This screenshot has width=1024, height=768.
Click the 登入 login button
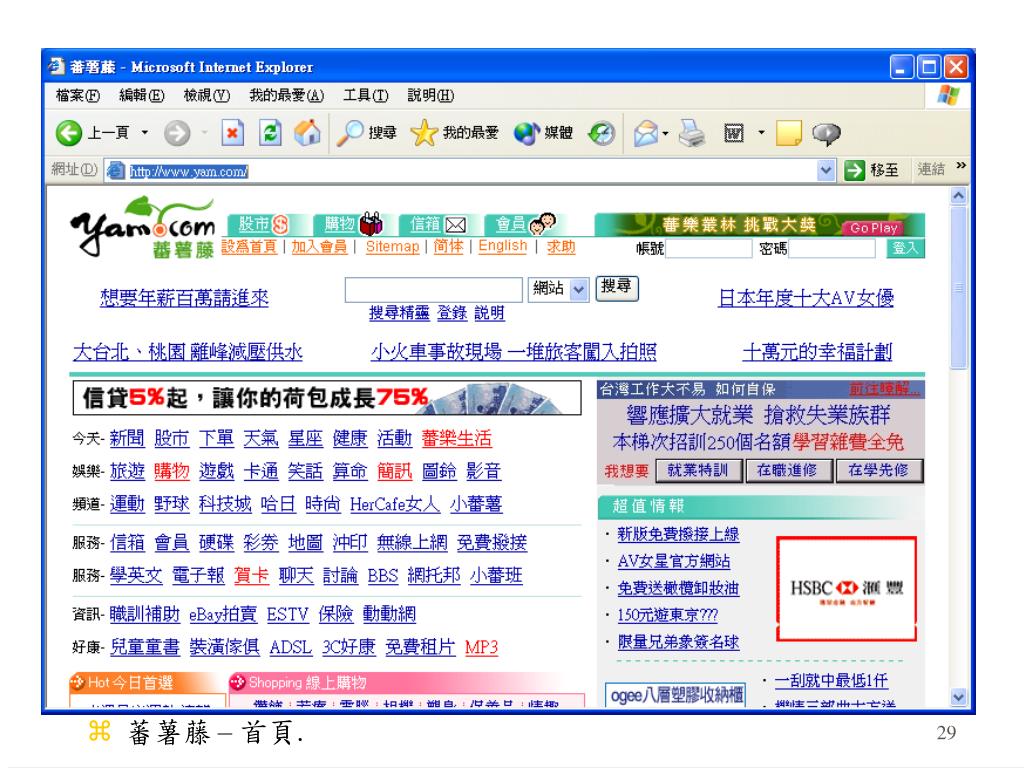pos(906,248)
